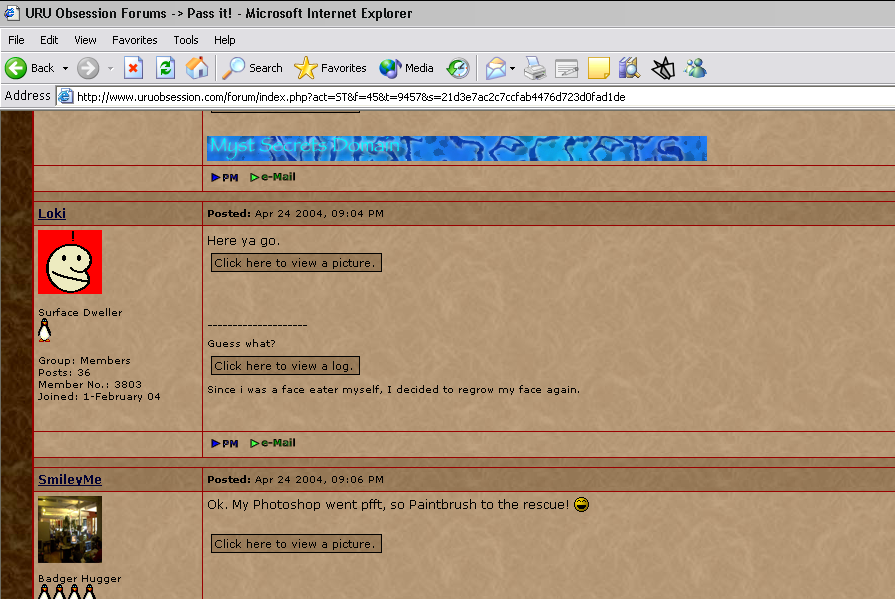
Task: Open SmileyMe's profile link
Action: pos(70,479)
